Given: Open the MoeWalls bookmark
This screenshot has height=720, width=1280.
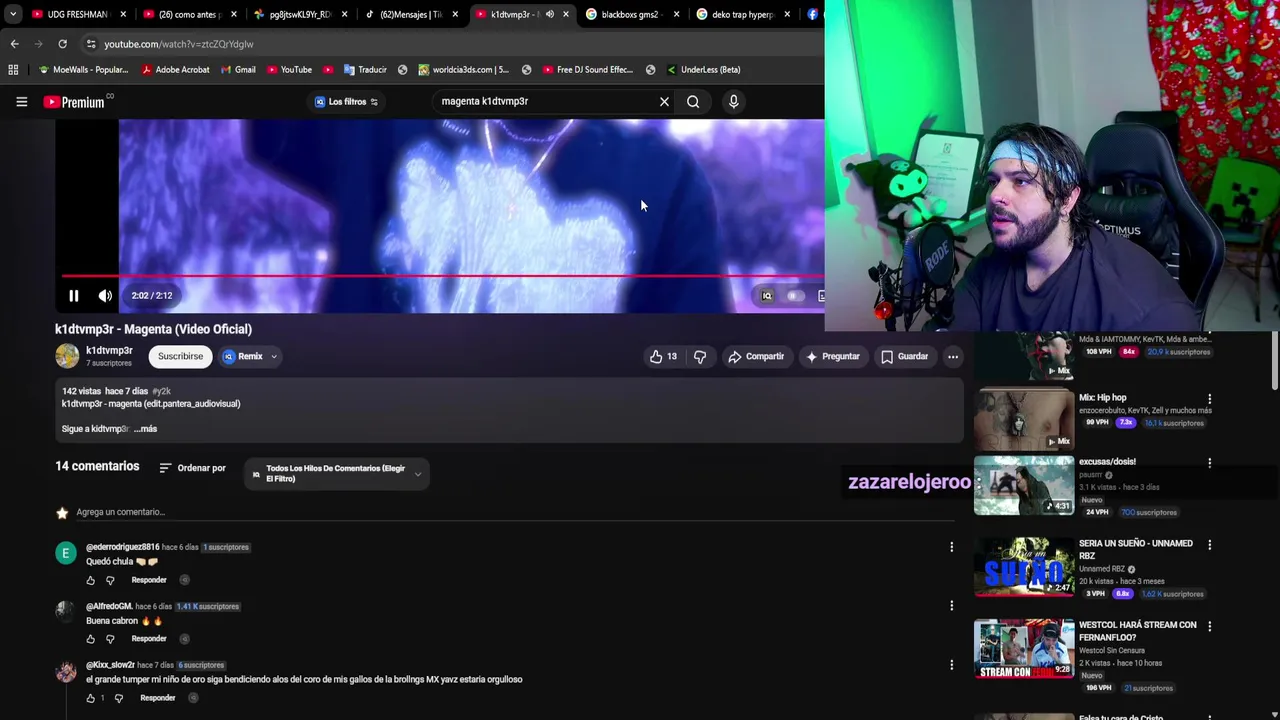Looking at the screenshot, I should (83, 70).
